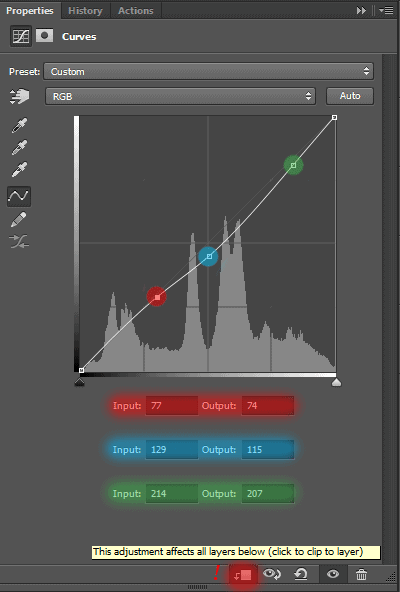Delete this adjustment layer with trash icon
This screenshot has height=592, width=400.
(361, 575)
